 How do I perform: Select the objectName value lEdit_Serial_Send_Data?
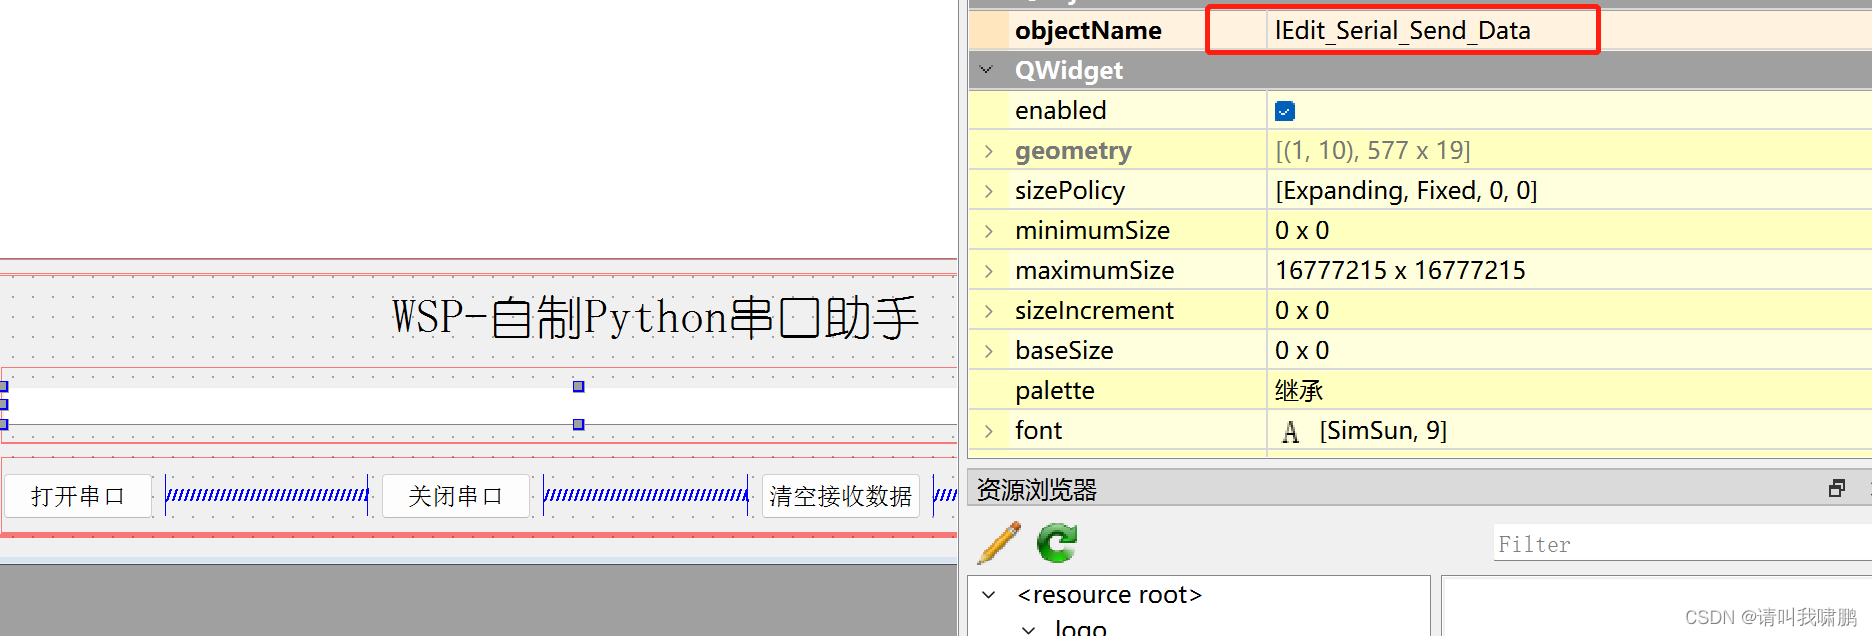point(1403,30)
